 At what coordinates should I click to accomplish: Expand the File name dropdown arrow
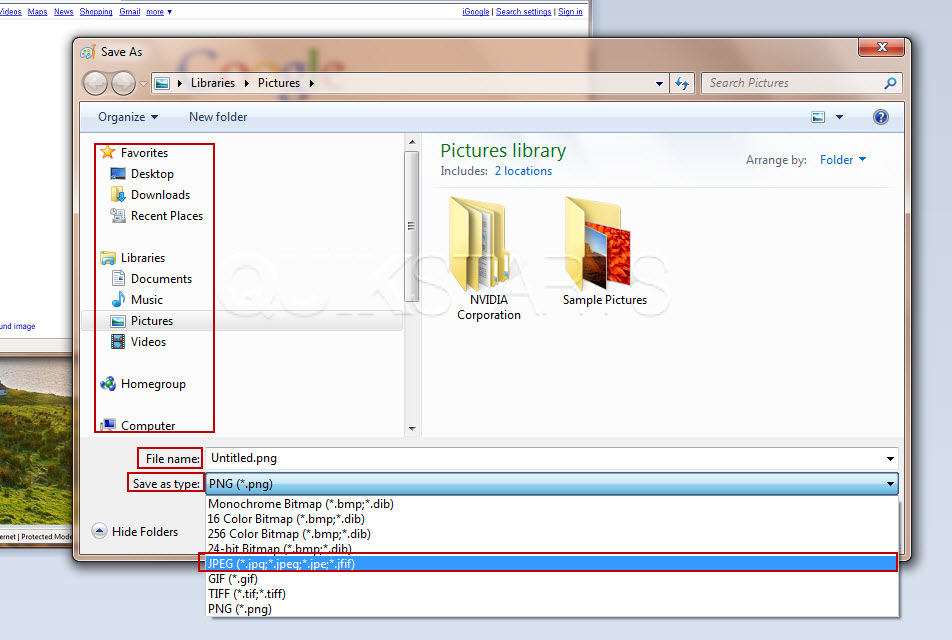point(889,458)
